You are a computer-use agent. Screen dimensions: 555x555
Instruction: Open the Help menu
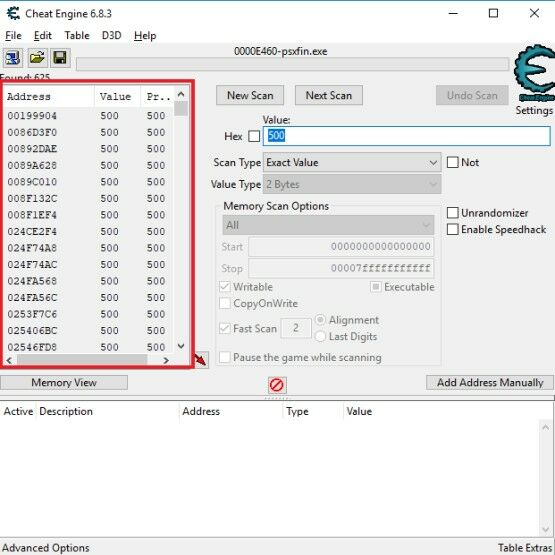pyautogui.click(x=145, y=36)
